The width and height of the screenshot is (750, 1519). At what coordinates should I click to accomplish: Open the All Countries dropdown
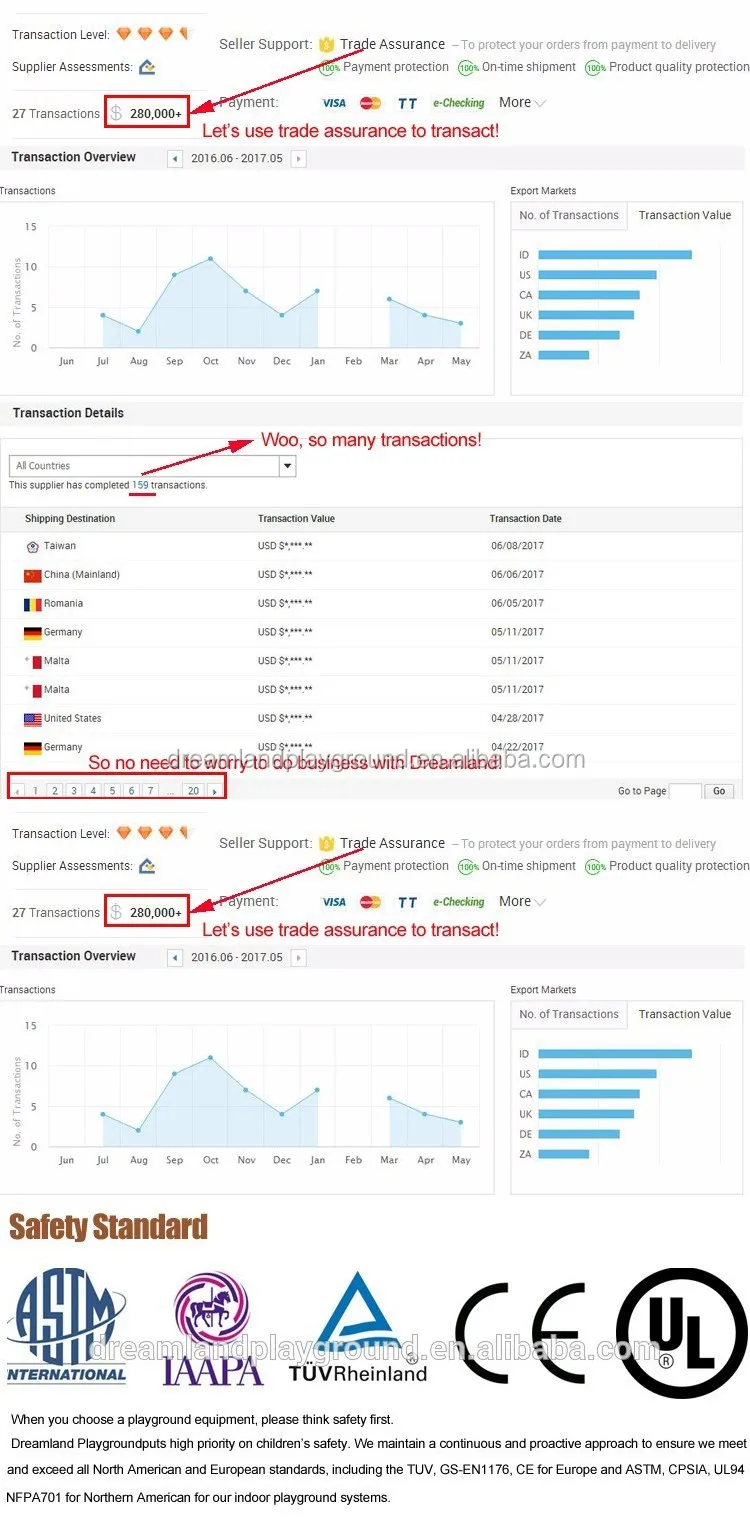click(x=152, y=466)
